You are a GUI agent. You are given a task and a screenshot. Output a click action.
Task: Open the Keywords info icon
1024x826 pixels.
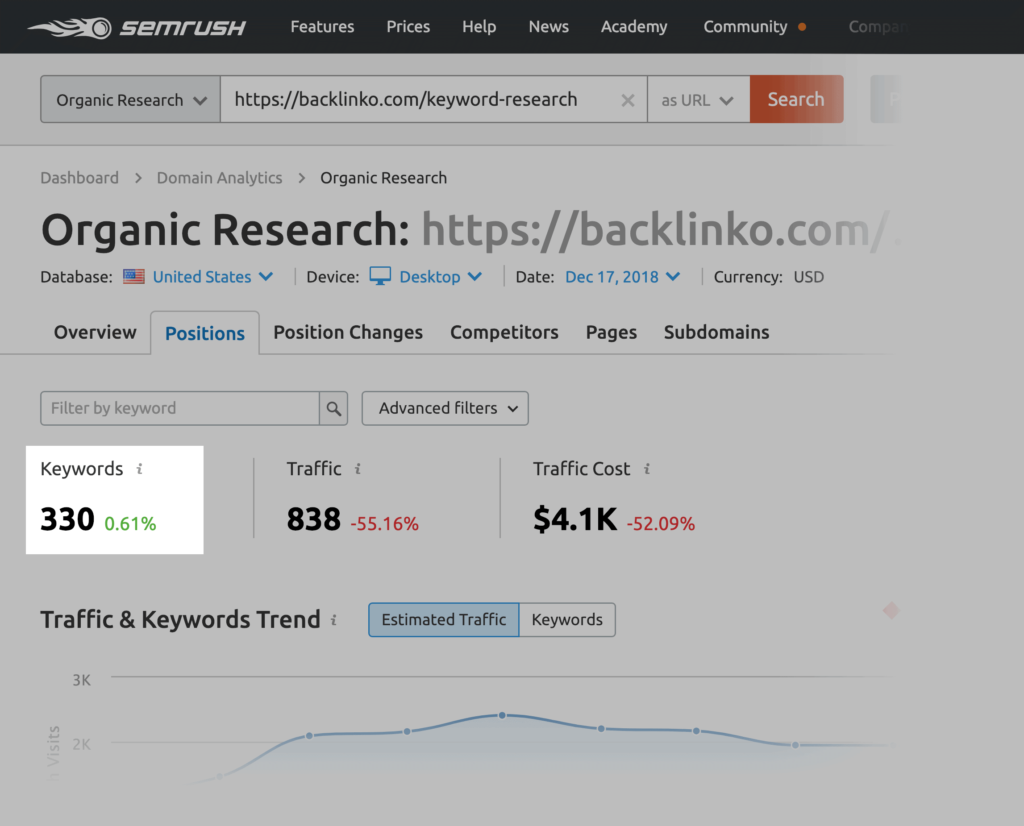coord(139,469)
